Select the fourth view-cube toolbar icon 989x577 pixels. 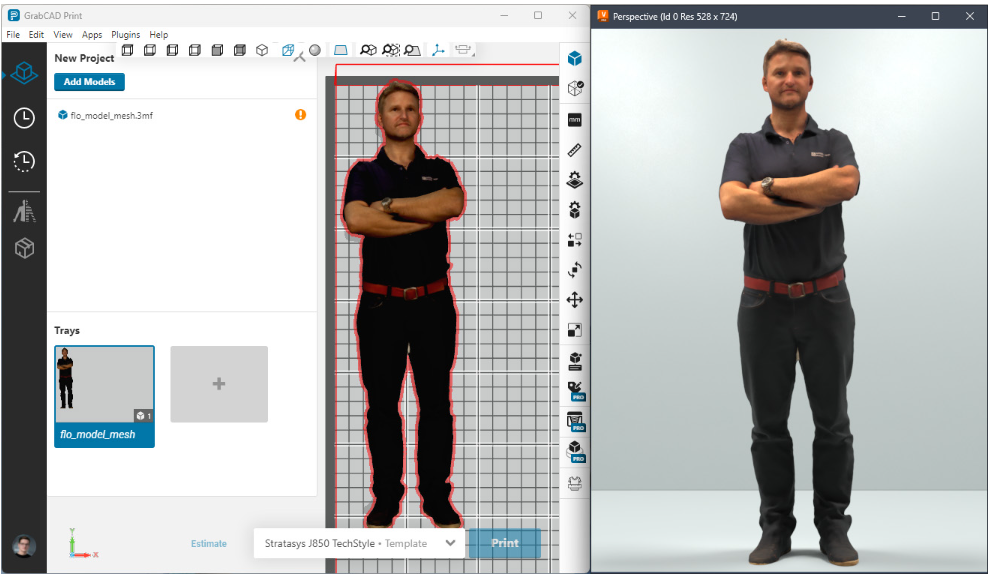(195, 50)
